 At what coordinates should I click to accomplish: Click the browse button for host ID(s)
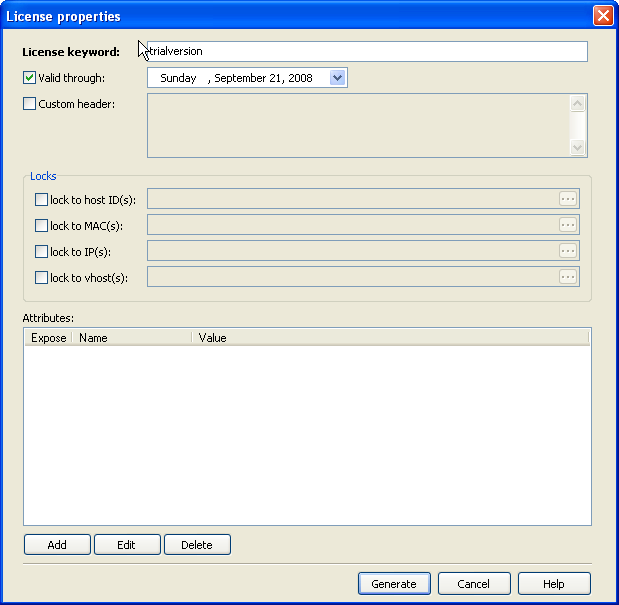coord(568,199)
